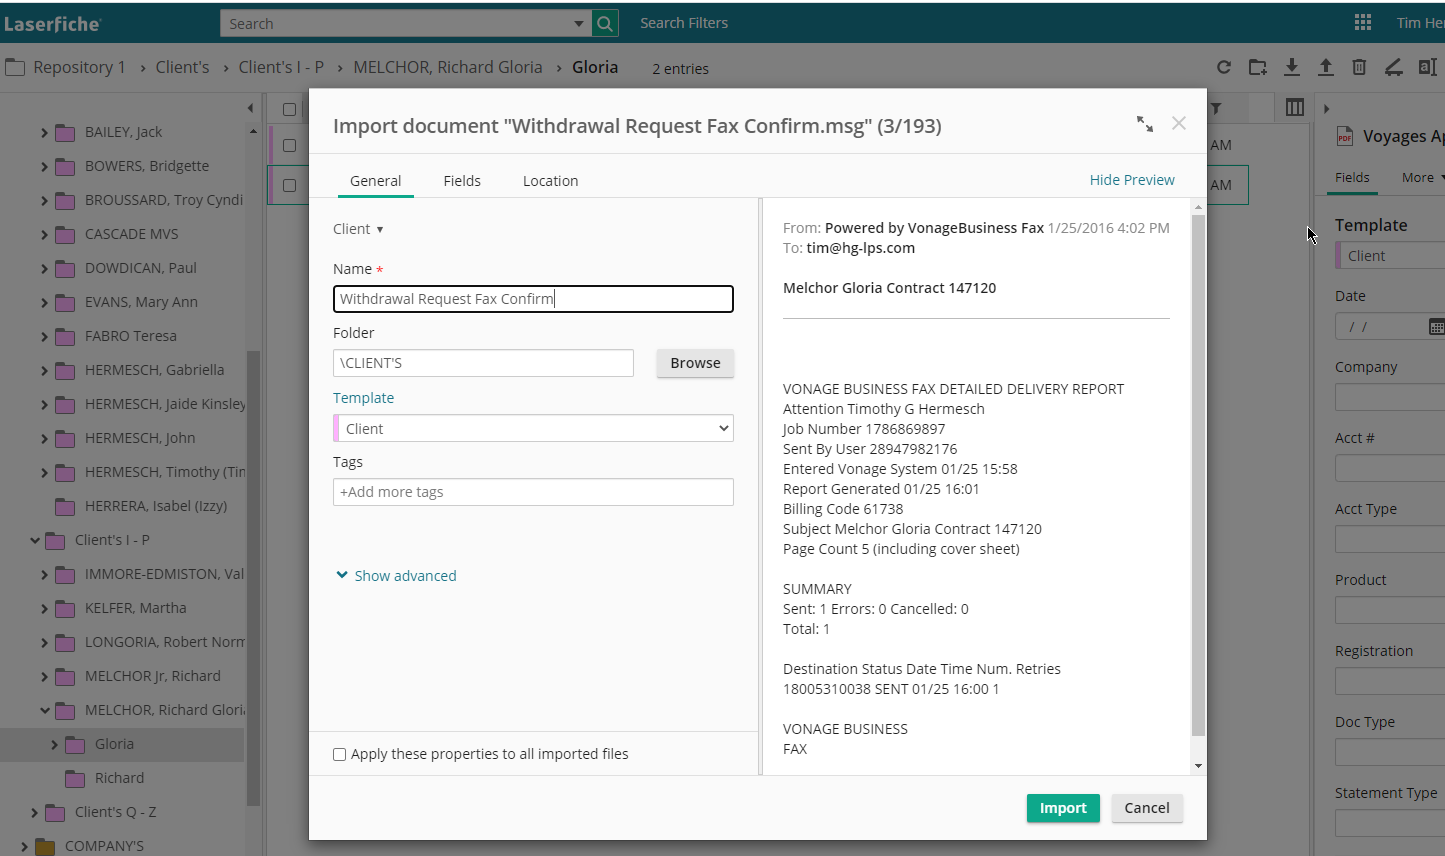Image resolution: width=1445 pixels, height=856 pixels.
Task: Enable Apply these properties to all imported files
Action: point(340,755)
